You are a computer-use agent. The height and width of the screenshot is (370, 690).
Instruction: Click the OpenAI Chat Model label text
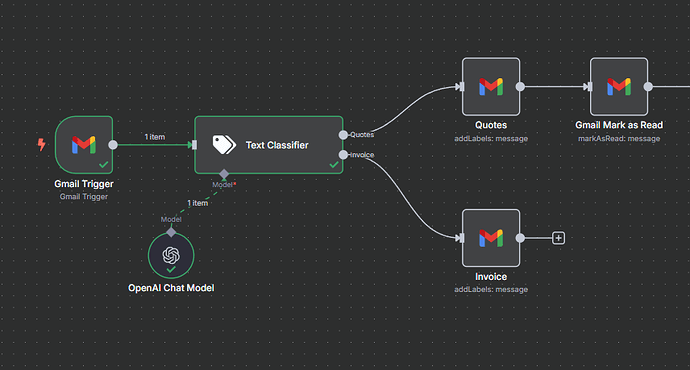[x=171, y=288]
